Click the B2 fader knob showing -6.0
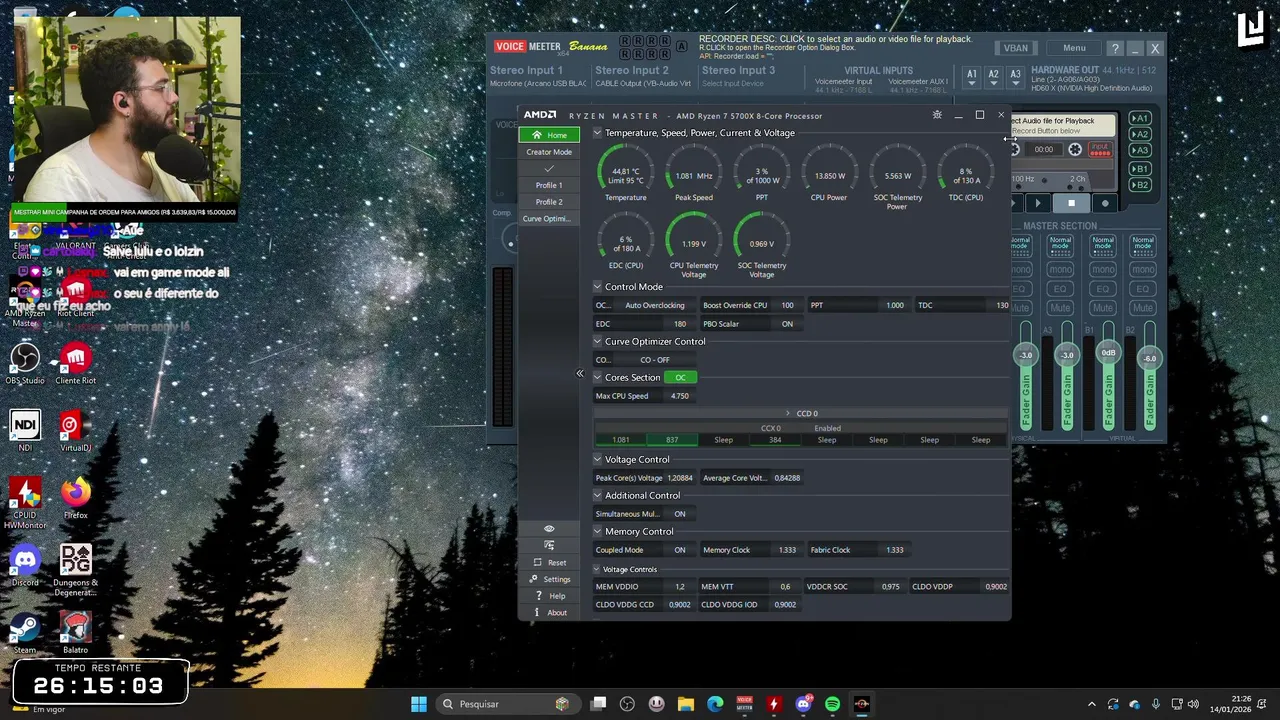Image resolution: width=1280 pixels, height=720 pixels. 1150,358
